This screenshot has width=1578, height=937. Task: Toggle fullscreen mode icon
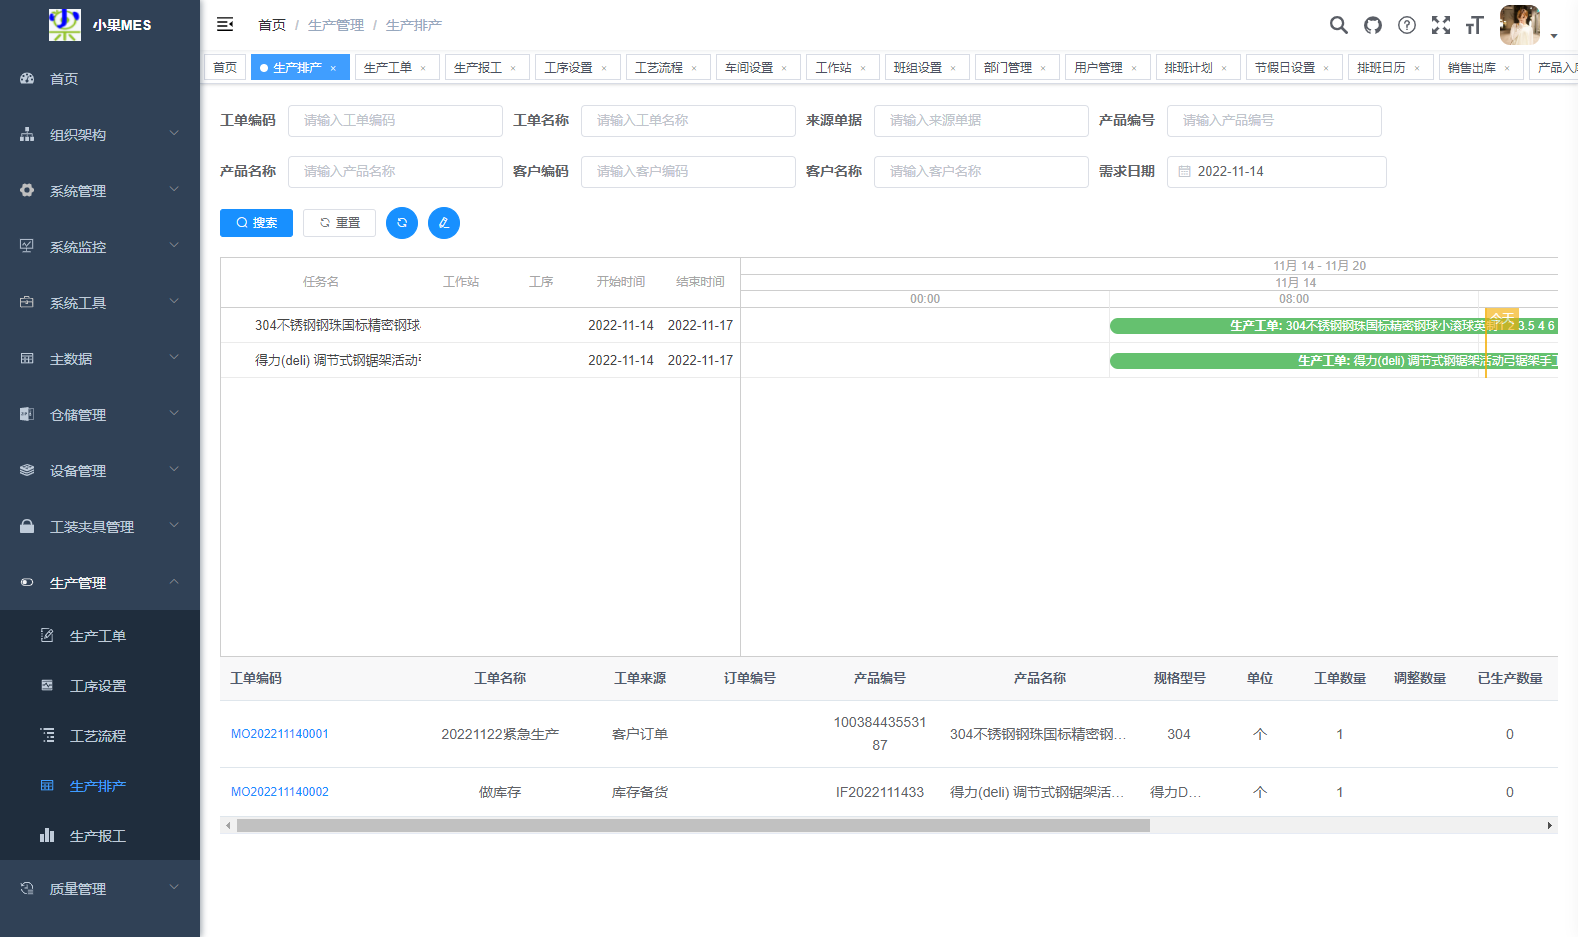point(1441,25)
